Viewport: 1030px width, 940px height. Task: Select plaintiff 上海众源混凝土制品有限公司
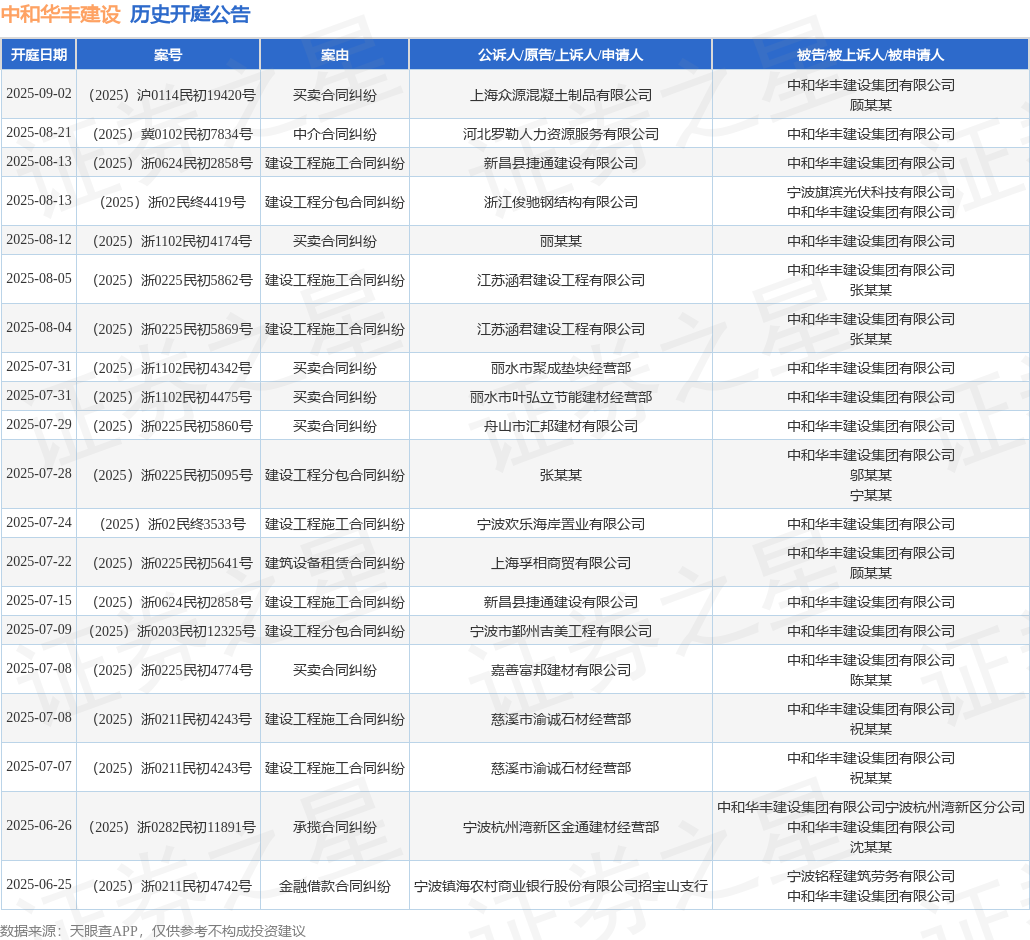(x=560, y=95)
